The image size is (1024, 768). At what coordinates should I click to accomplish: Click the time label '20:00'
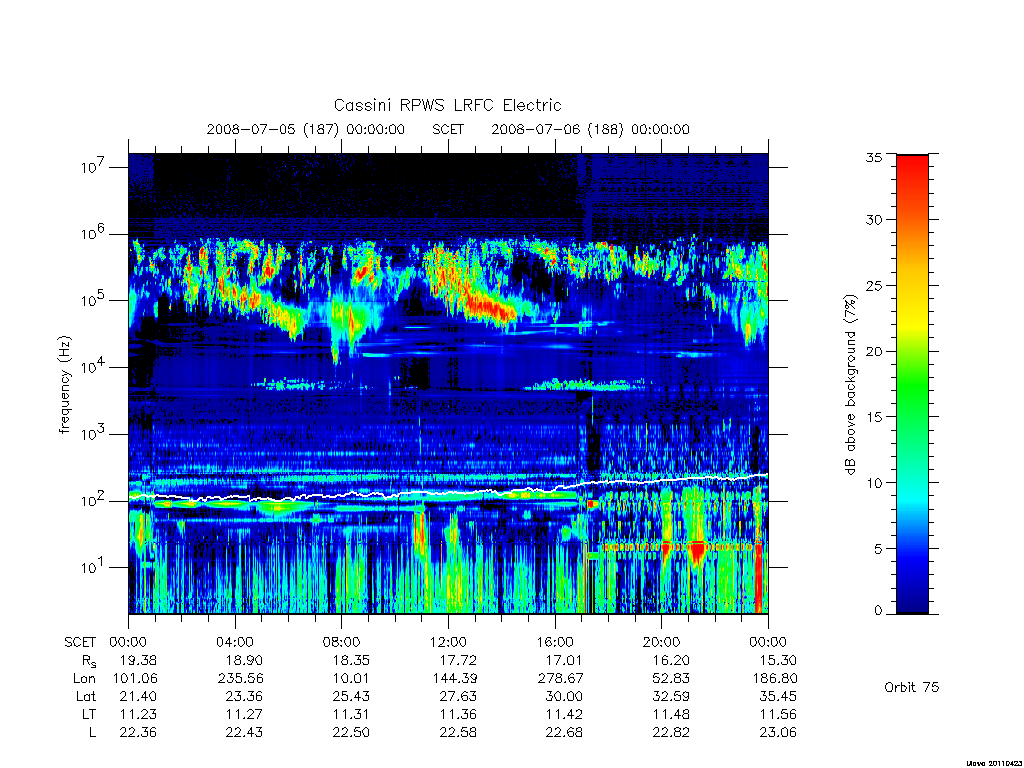662,643
